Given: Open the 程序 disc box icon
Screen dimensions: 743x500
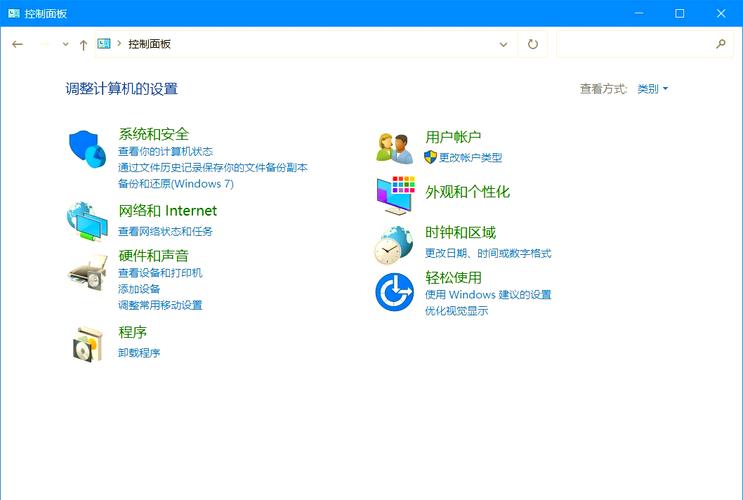Looking at the screenshot, I should (88, 345).
